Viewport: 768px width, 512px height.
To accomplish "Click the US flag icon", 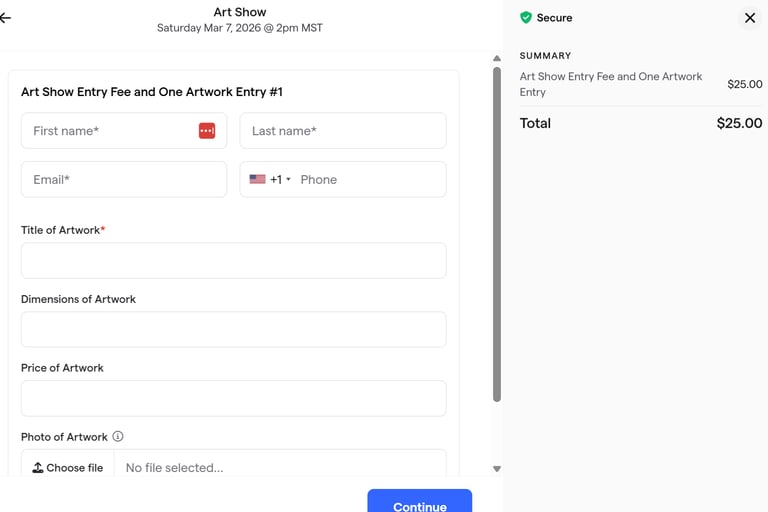I will [x=257, y=180].
